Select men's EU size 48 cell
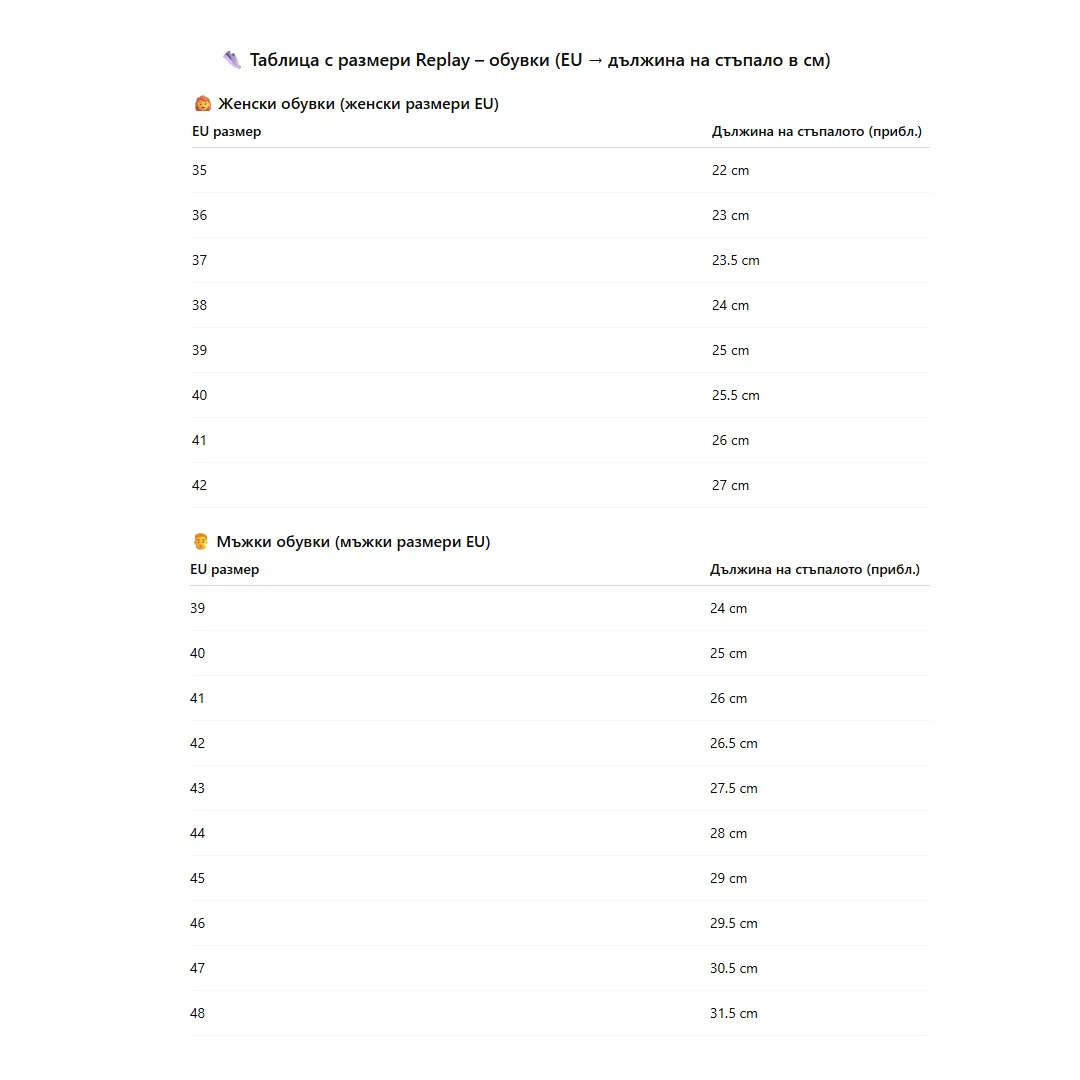The width and height of the screenshot is (1080, 1080). click(198, 1013)
